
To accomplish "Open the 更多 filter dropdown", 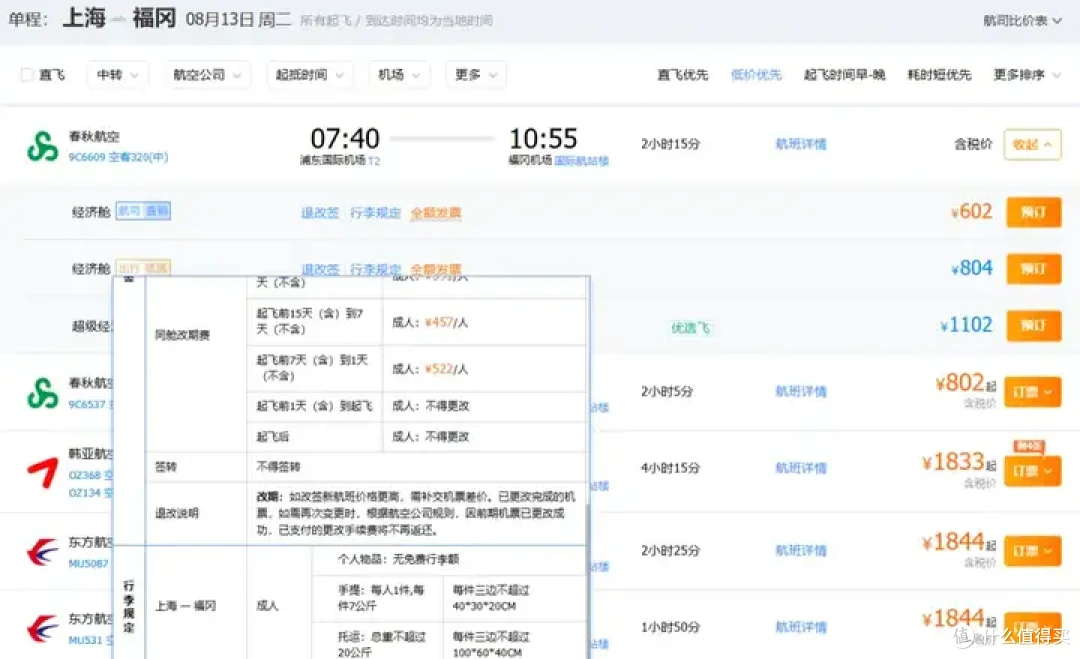I will [476, 74].
